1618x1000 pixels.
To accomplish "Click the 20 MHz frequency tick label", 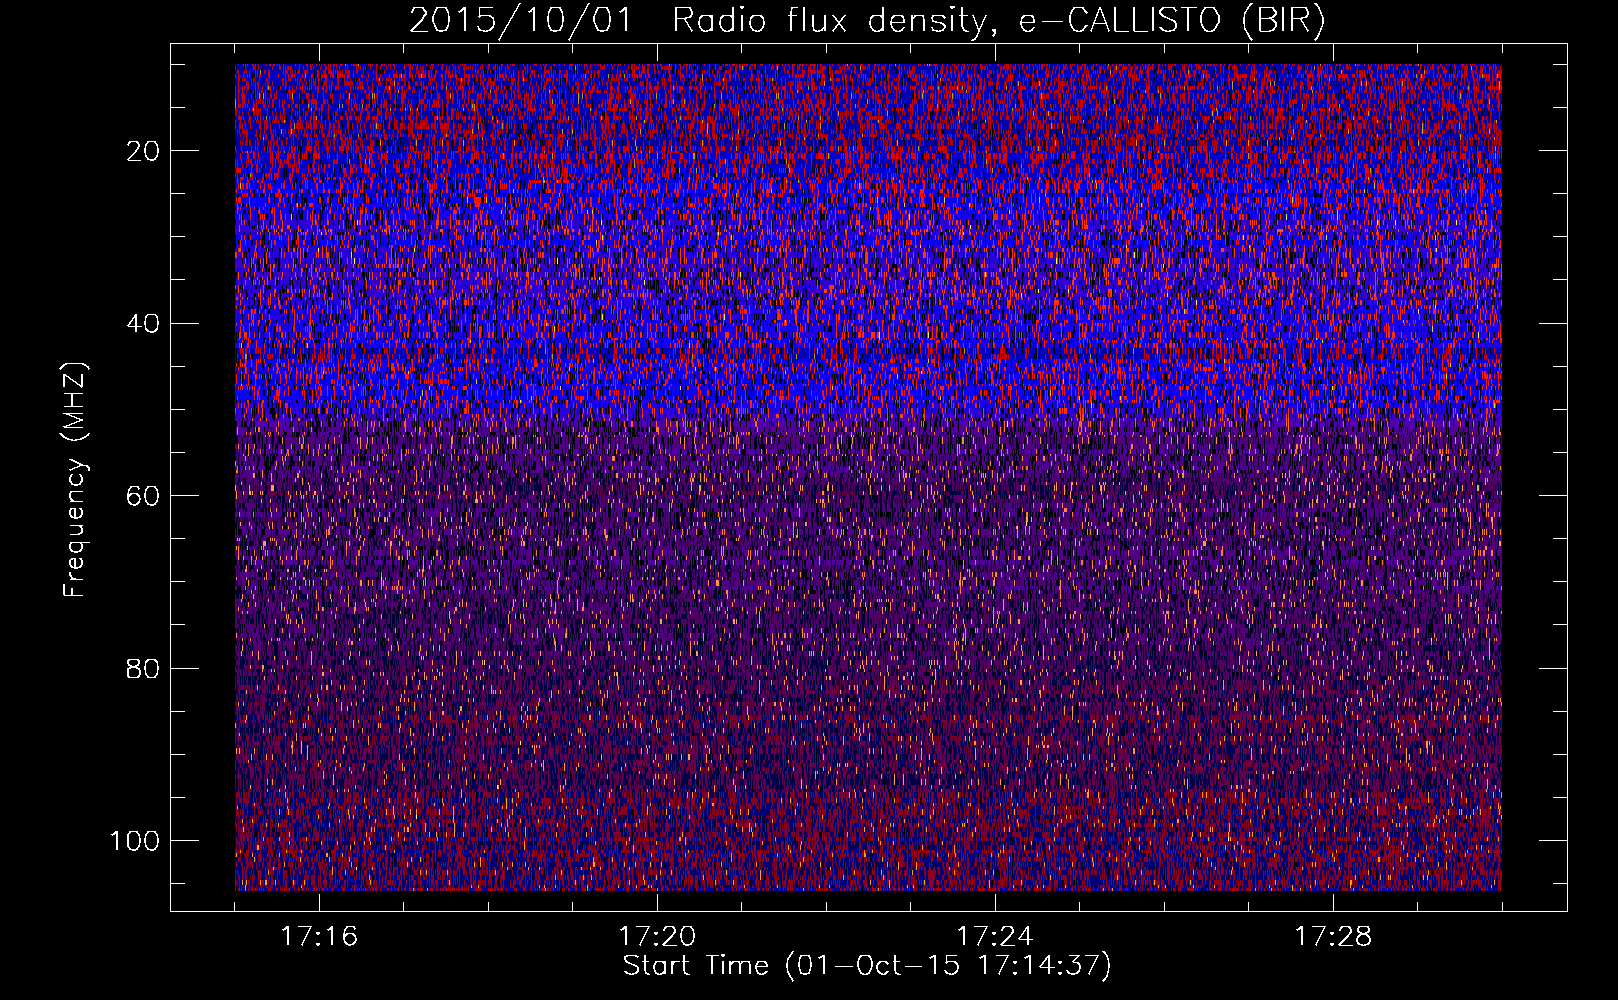I will click(144, 151).
